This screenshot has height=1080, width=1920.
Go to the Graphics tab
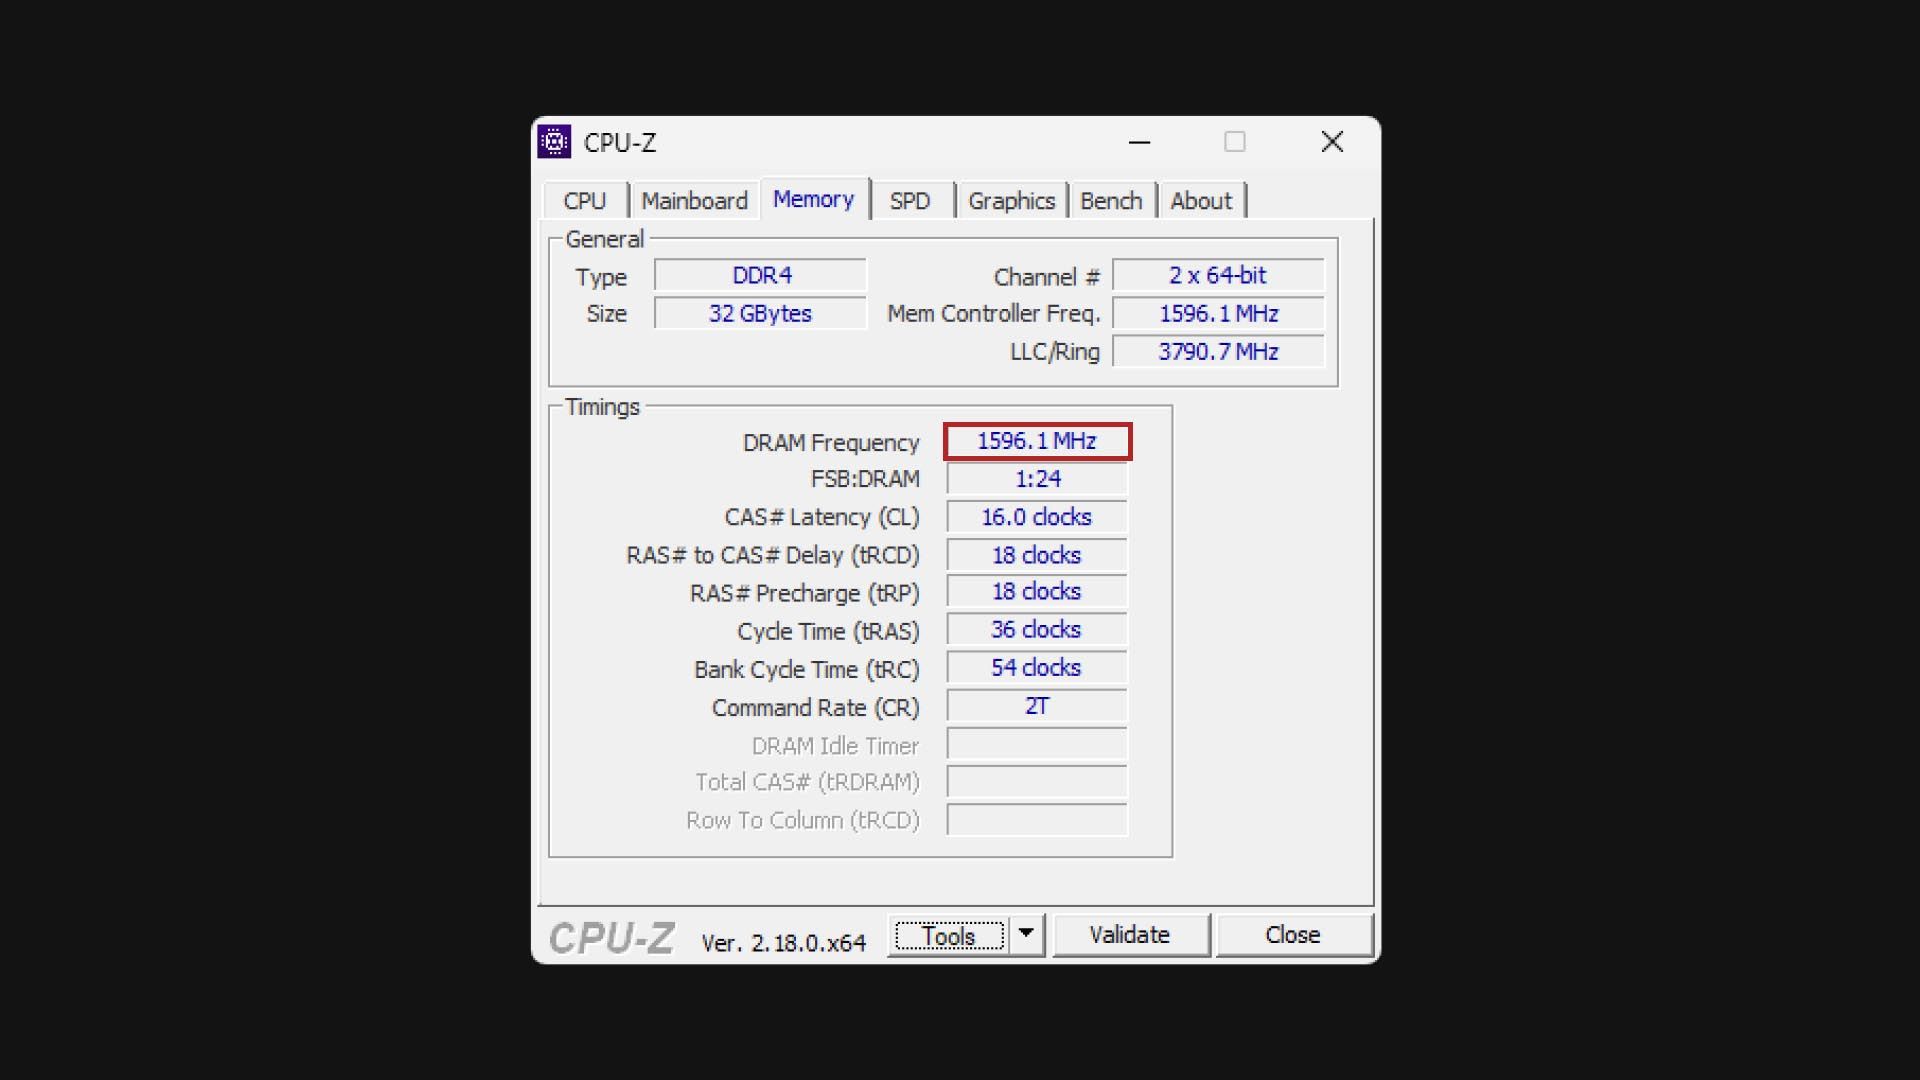tap(1011, 201)
